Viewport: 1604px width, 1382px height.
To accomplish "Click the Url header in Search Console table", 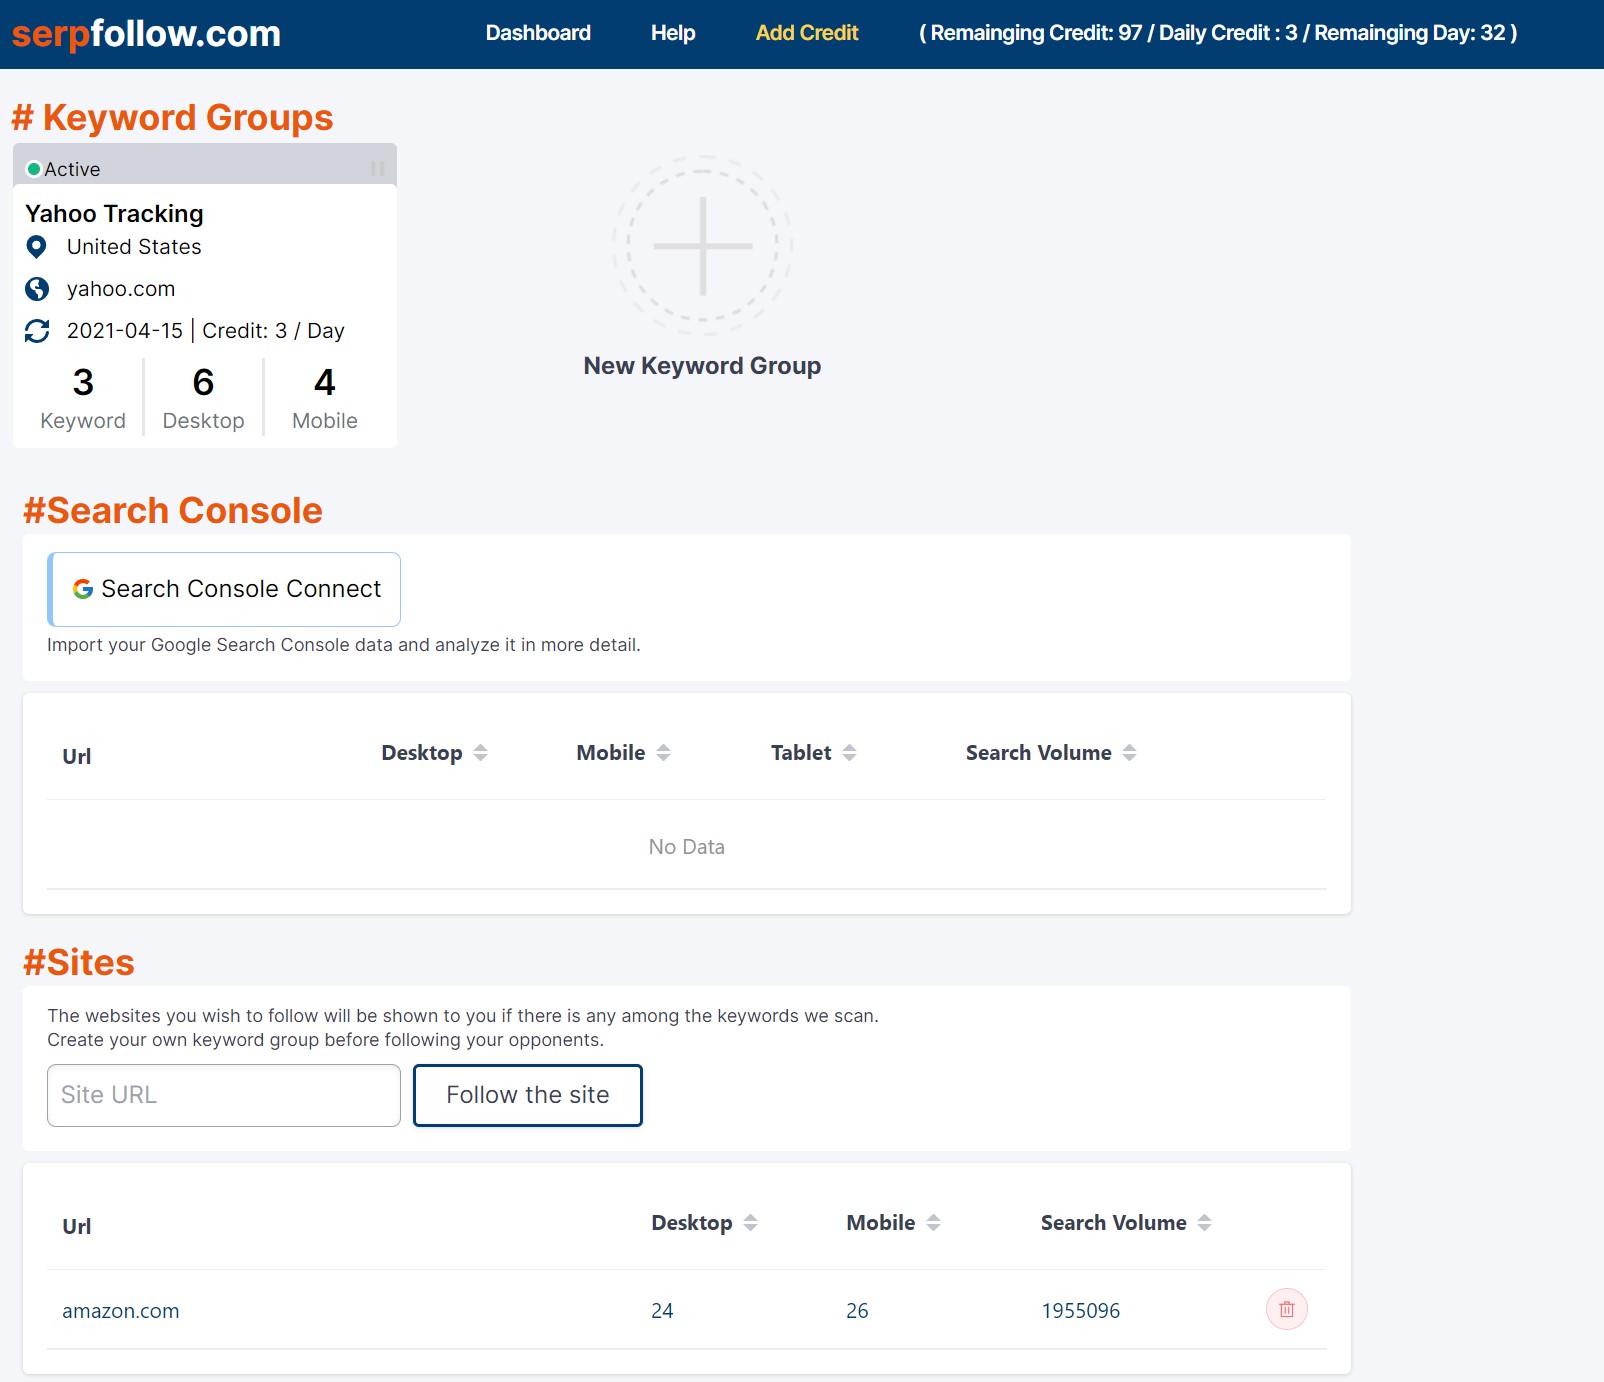I will coord(77,756).
